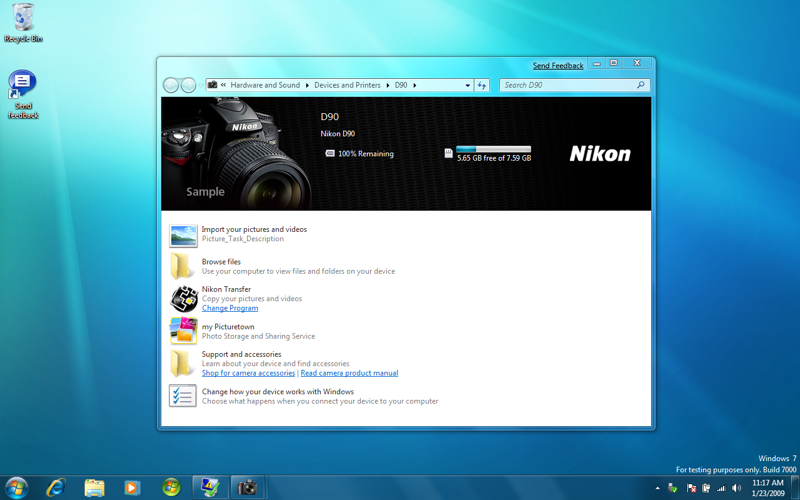Go back with the Back arrow button
This screenshot has width=800, height=500.
[x=171, y=85]
